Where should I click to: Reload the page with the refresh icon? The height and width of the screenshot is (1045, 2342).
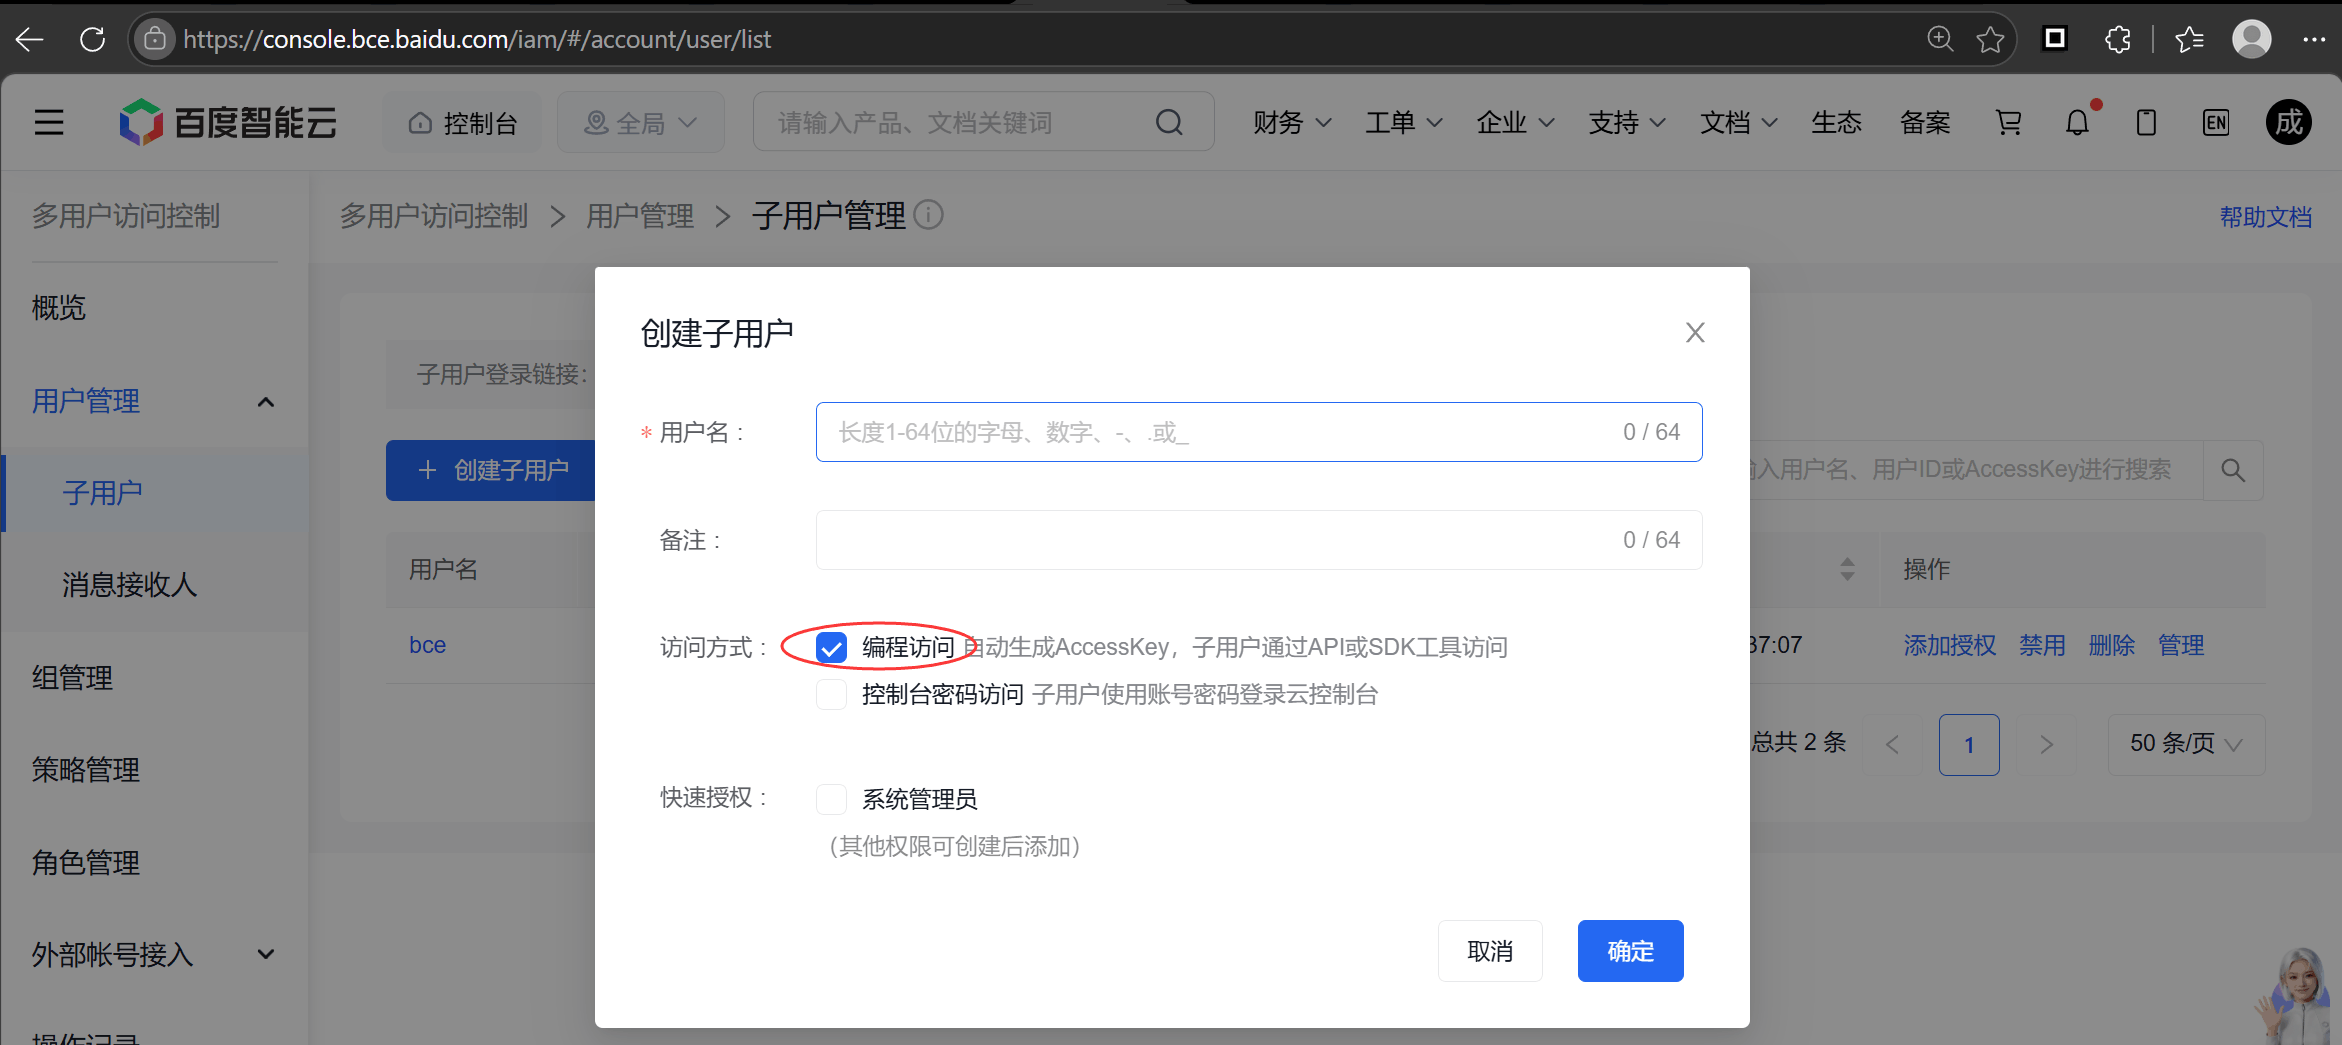point(92,39)
